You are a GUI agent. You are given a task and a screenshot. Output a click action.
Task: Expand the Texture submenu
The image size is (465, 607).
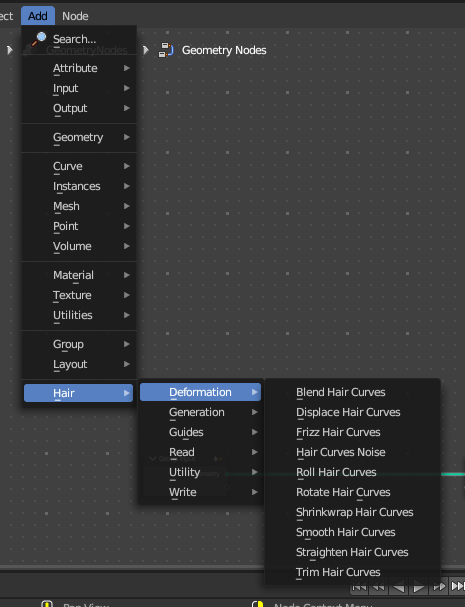pos(79,295)
